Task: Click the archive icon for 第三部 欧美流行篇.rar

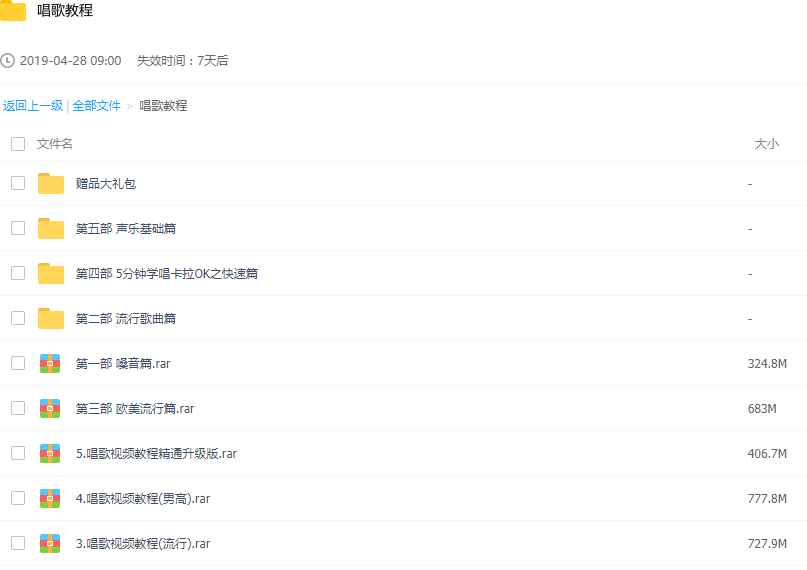Action: point(50,408)
